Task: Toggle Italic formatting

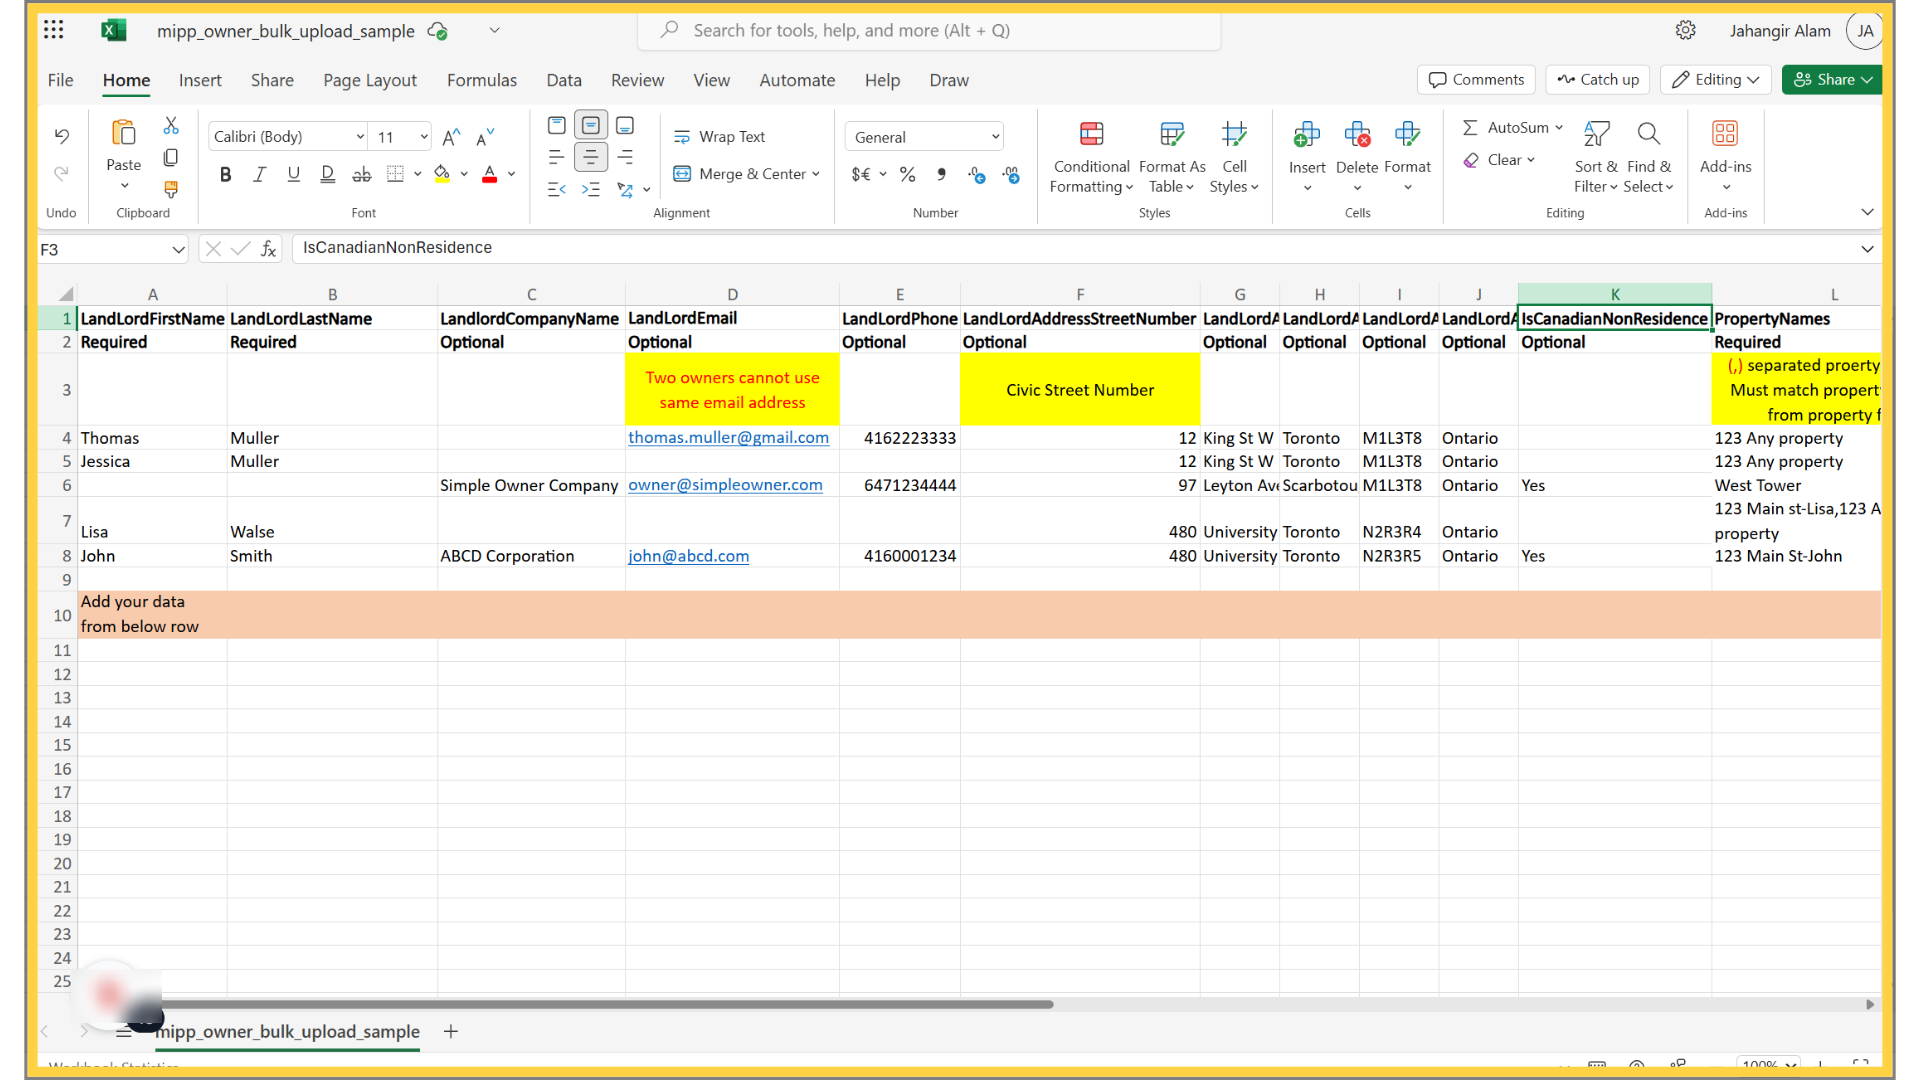Action: 260,174
